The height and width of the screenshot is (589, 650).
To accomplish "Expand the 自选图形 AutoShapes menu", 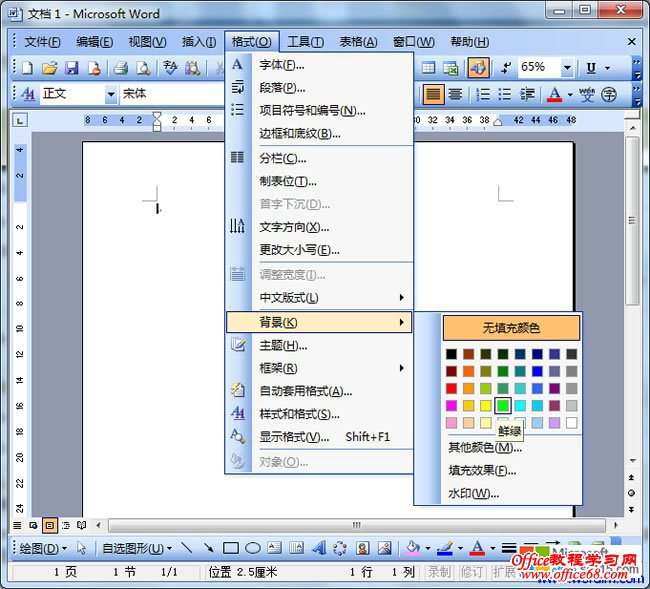I will [136, 548].
